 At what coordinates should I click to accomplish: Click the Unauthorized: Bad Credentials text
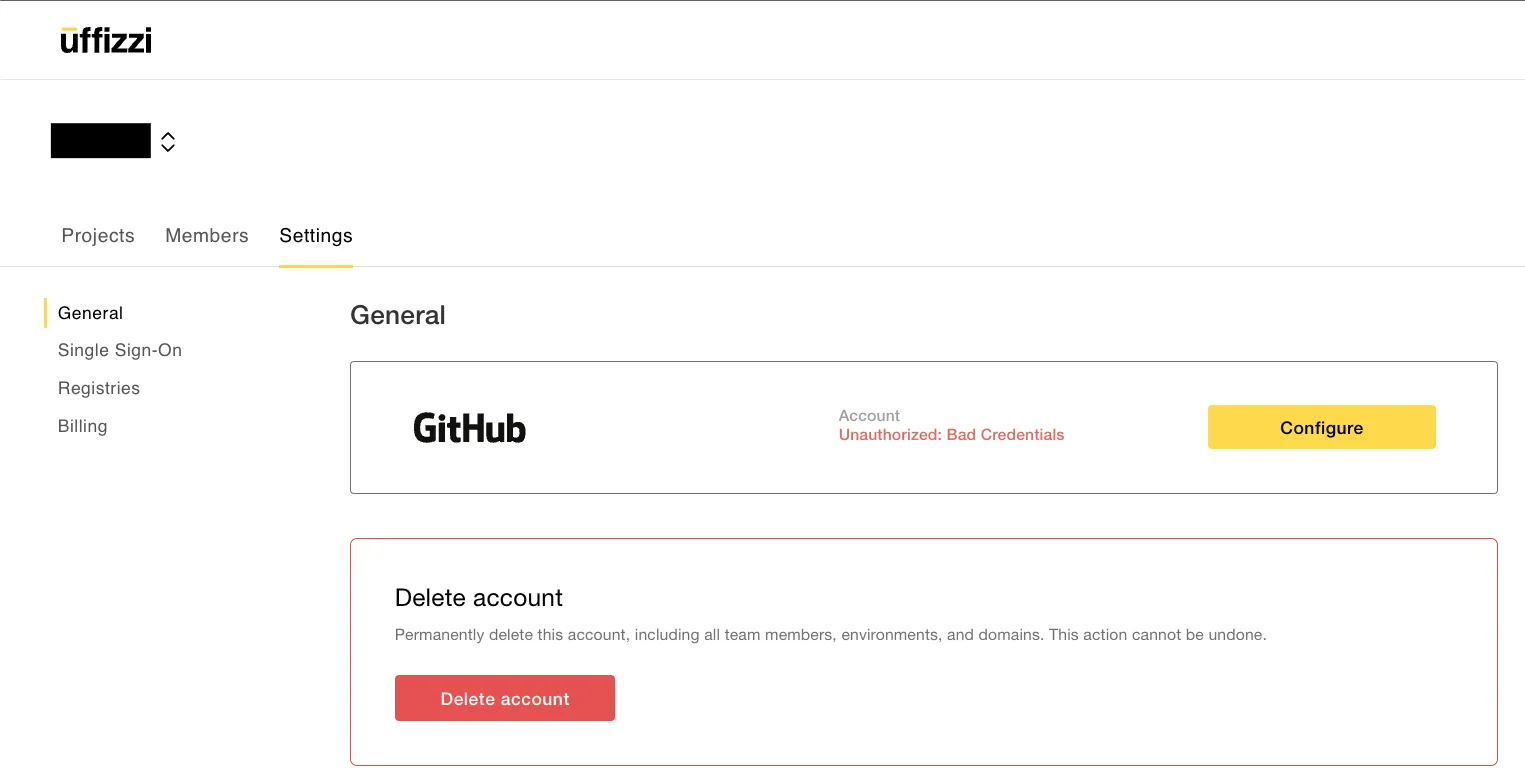(951, 435)
